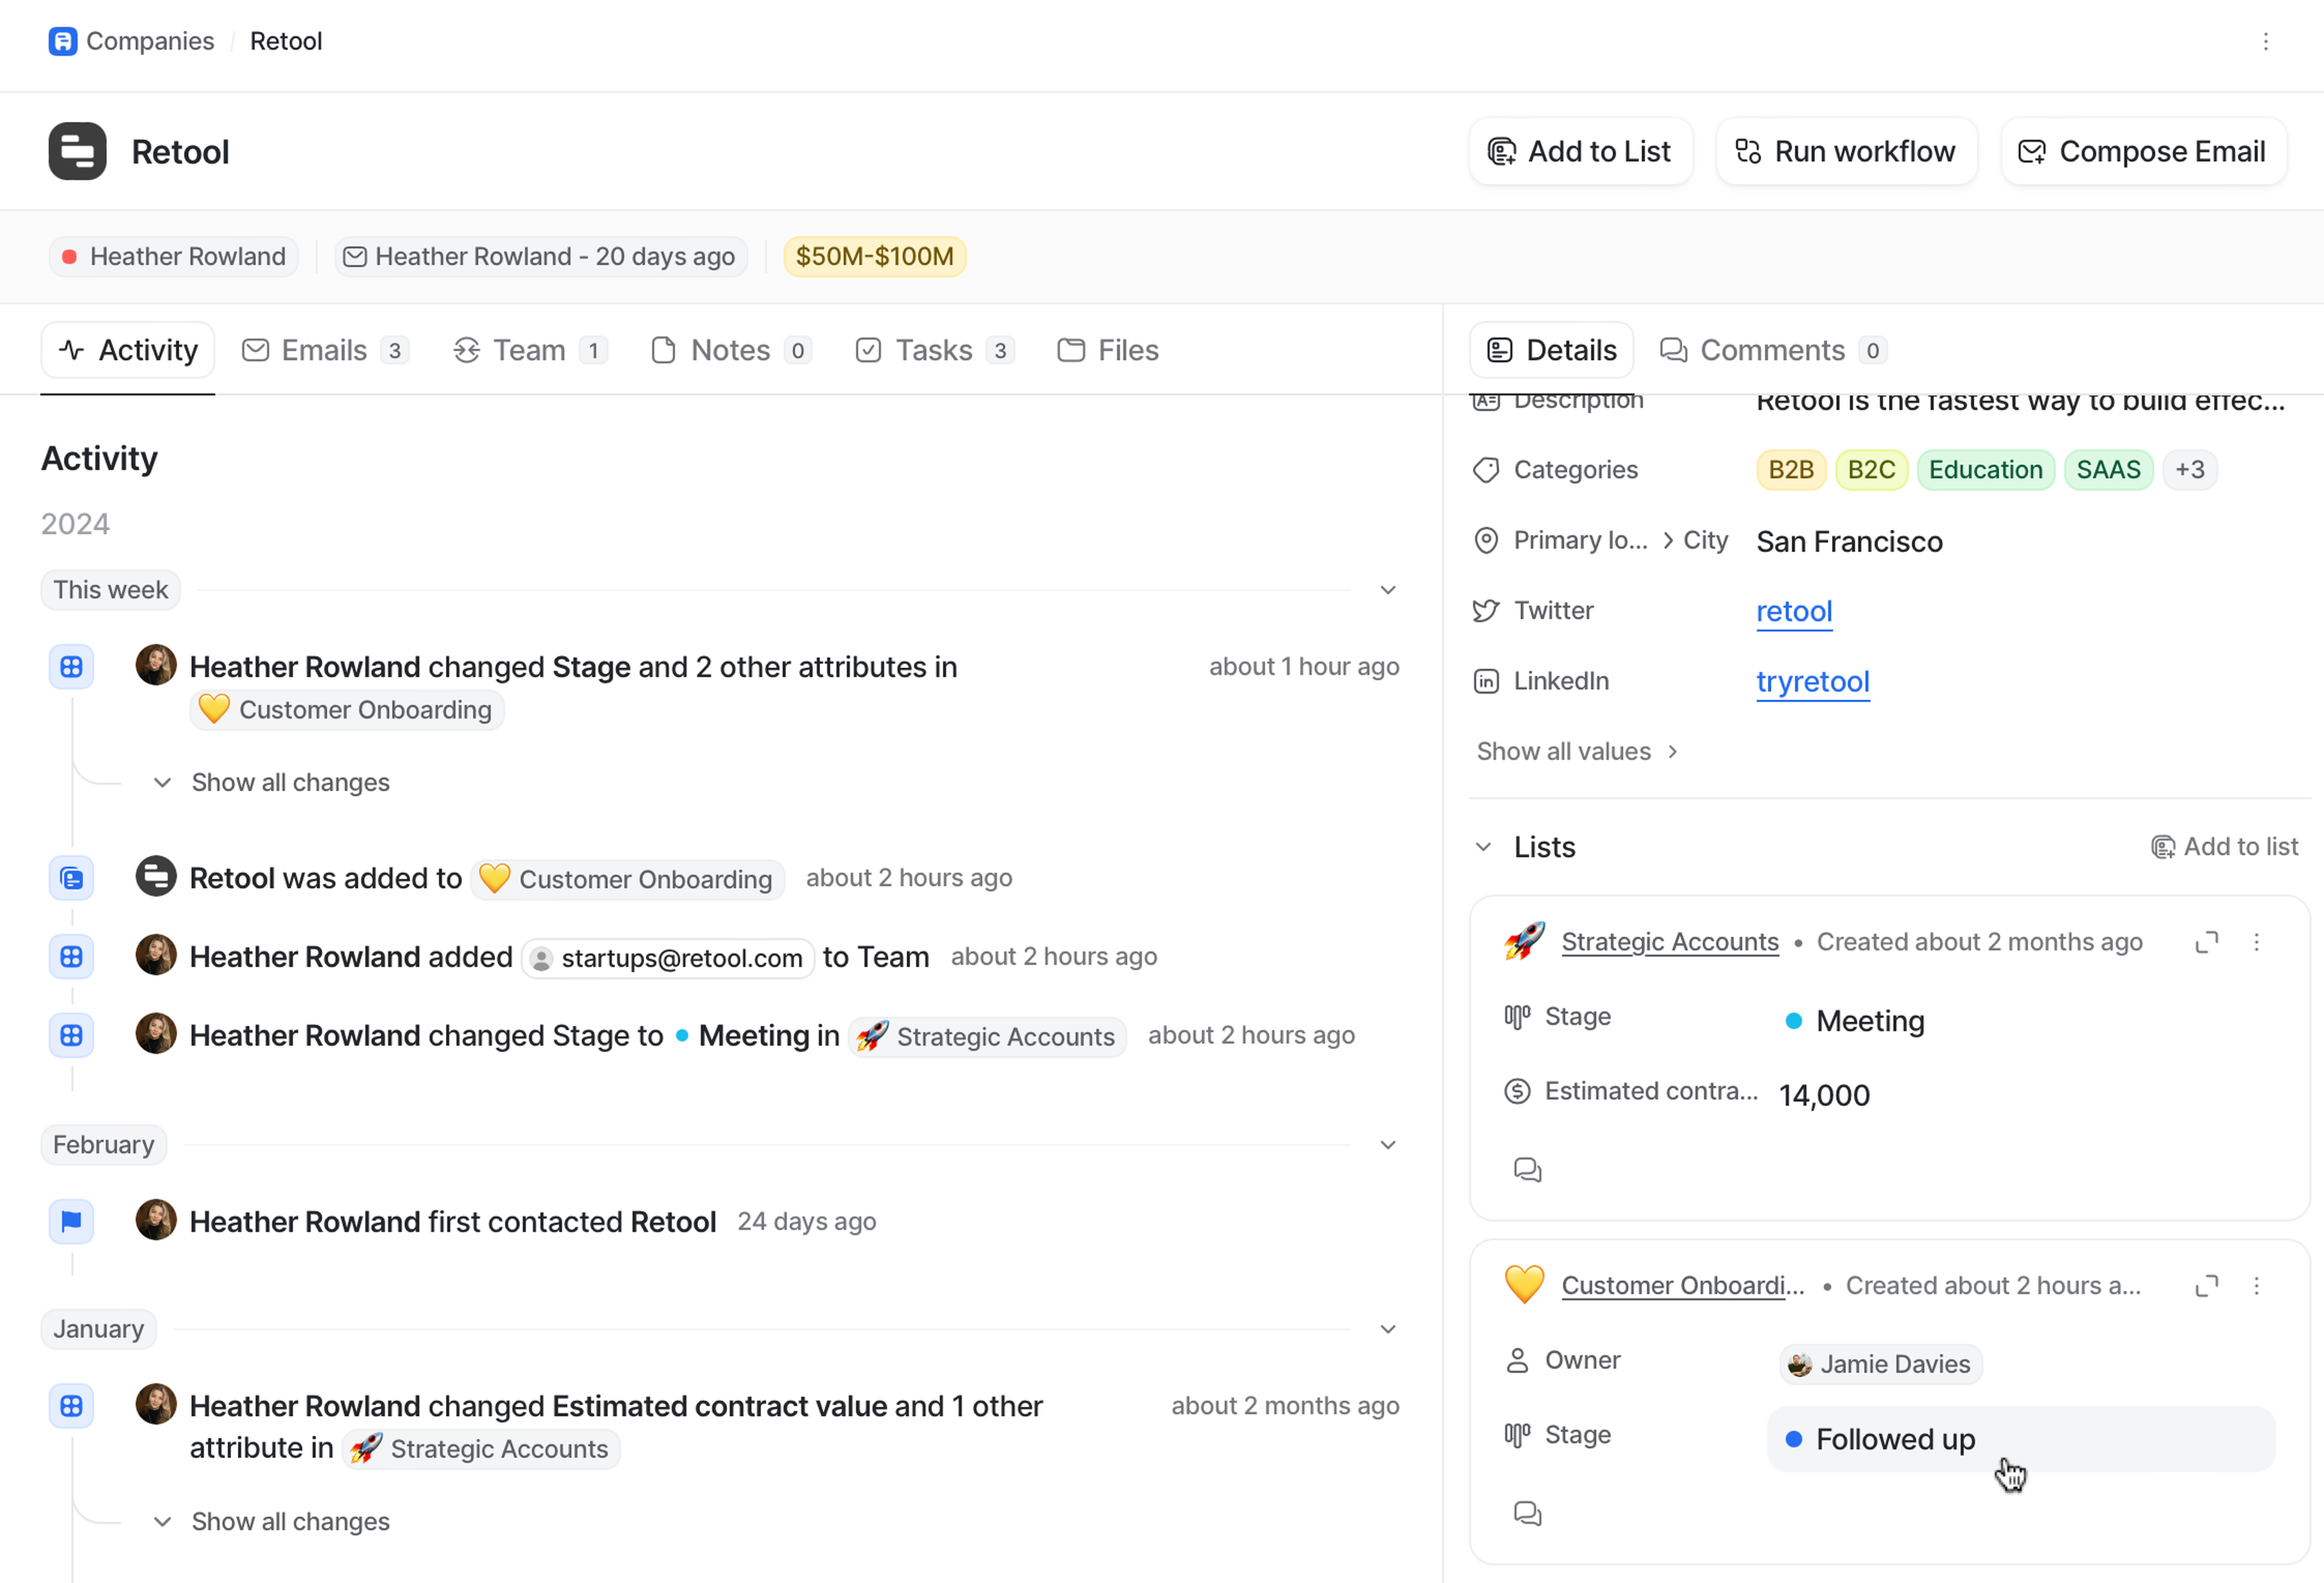Click the Retool company logo

[77, 151]
